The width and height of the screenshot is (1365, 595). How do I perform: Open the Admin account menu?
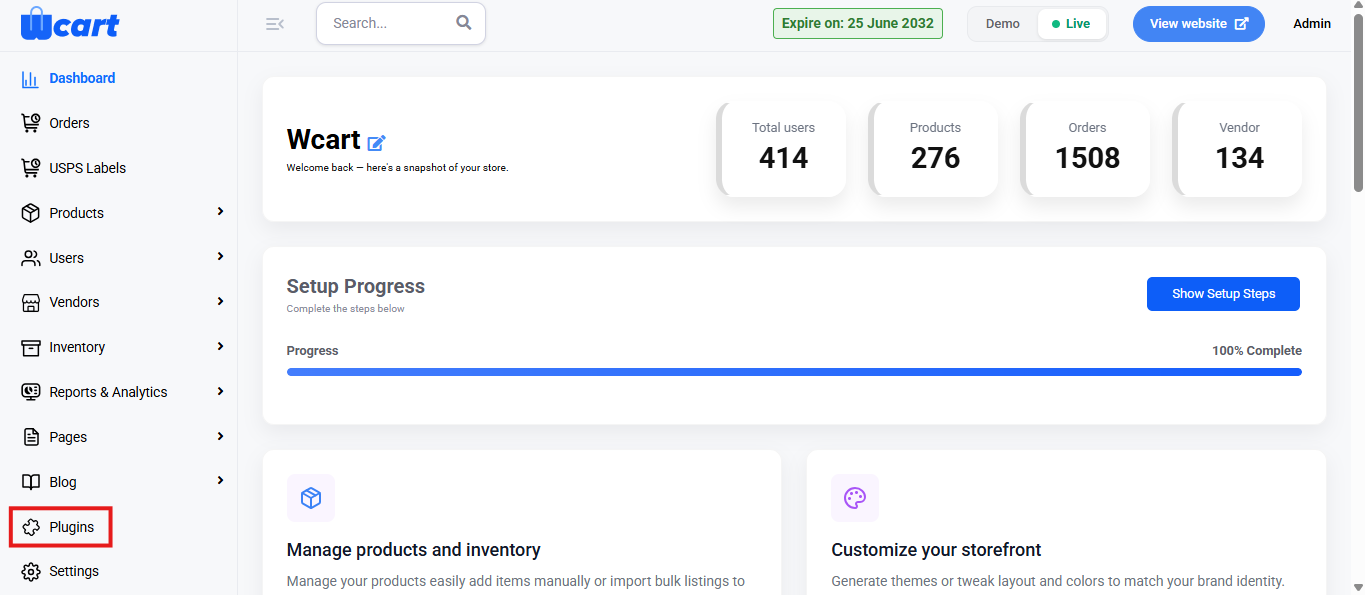point(1312,24)
